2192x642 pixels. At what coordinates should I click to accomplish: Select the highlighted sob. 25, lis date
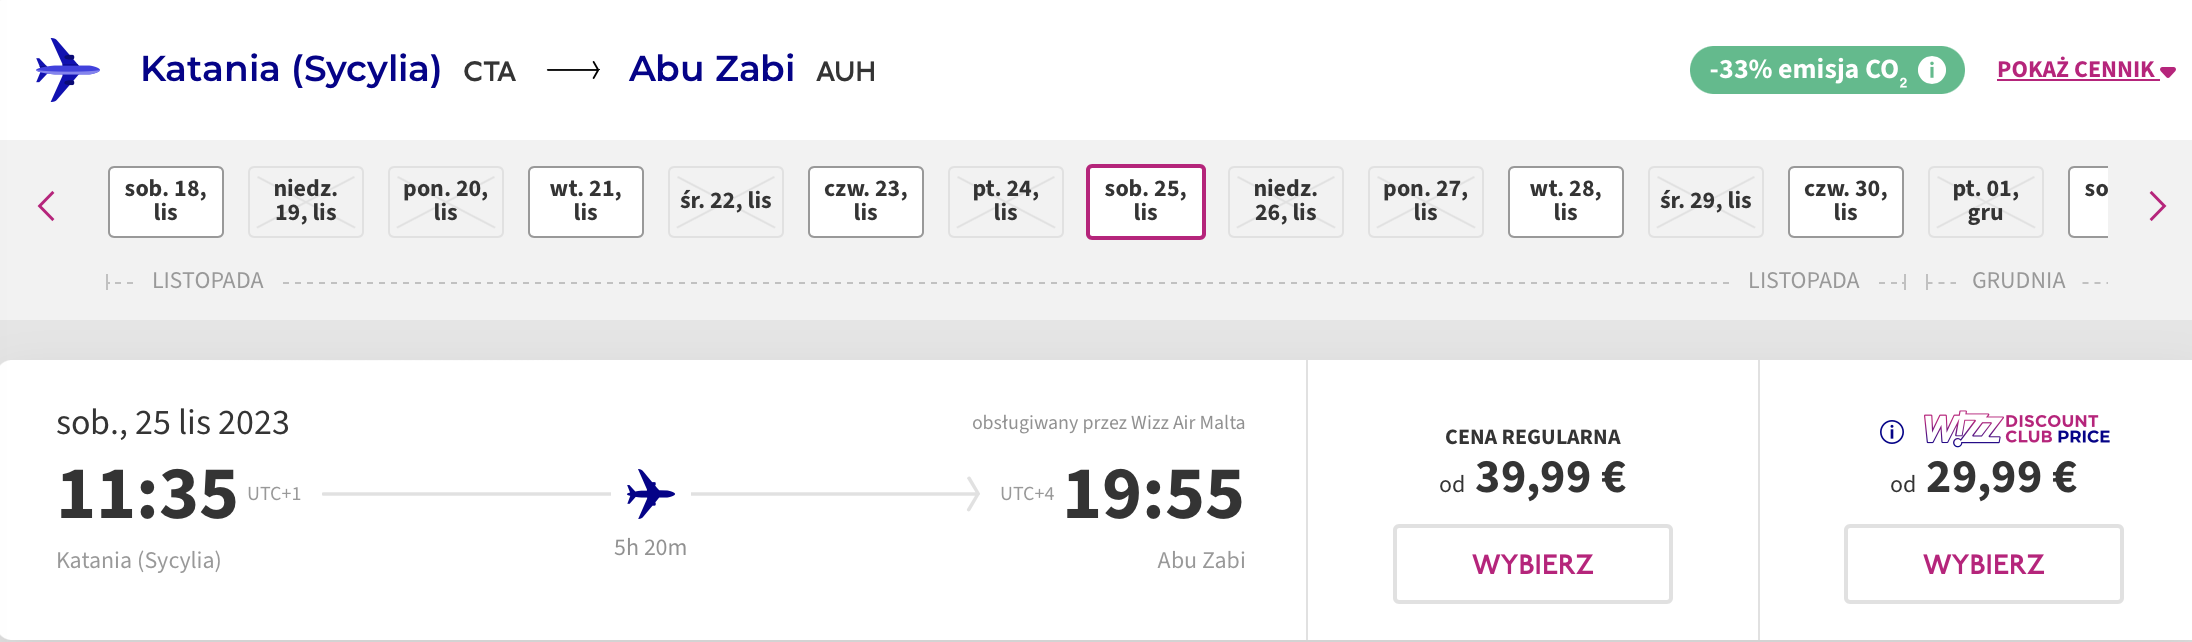(1146, 202)
